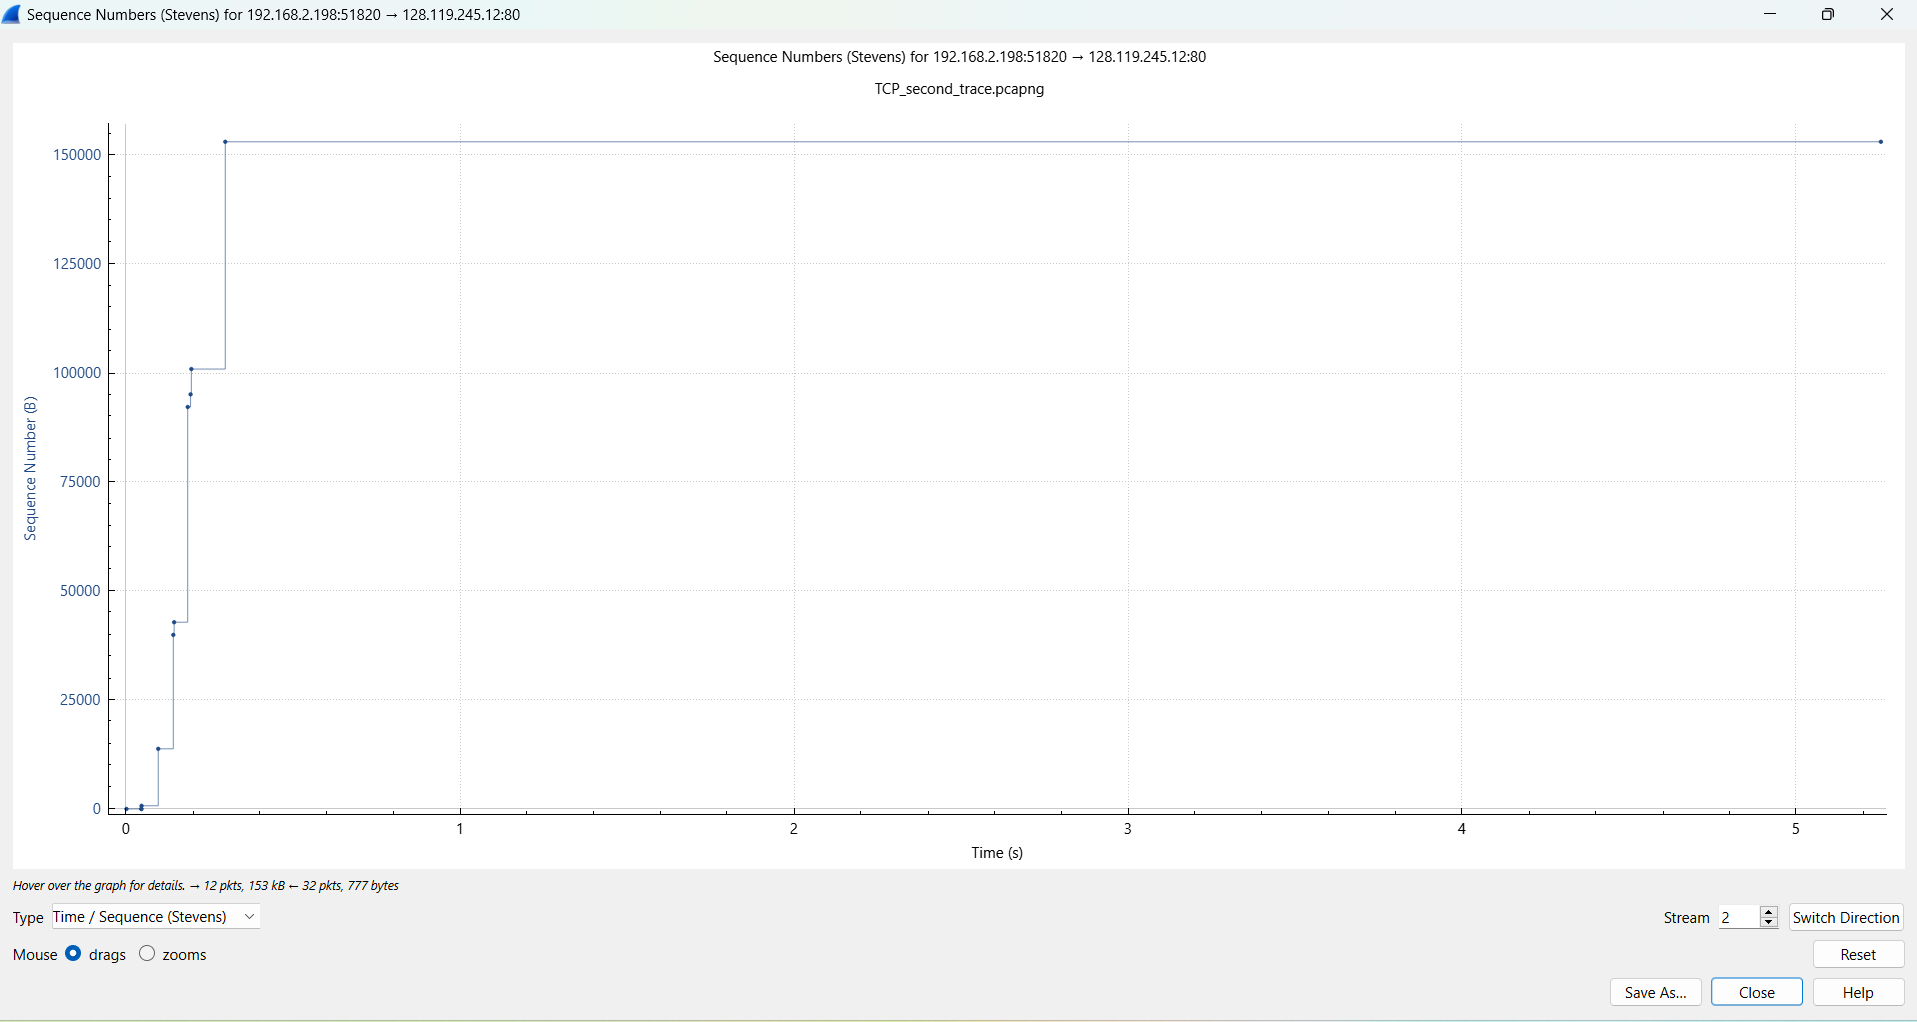Click the Close button at bottom

tap(1757, 992)
